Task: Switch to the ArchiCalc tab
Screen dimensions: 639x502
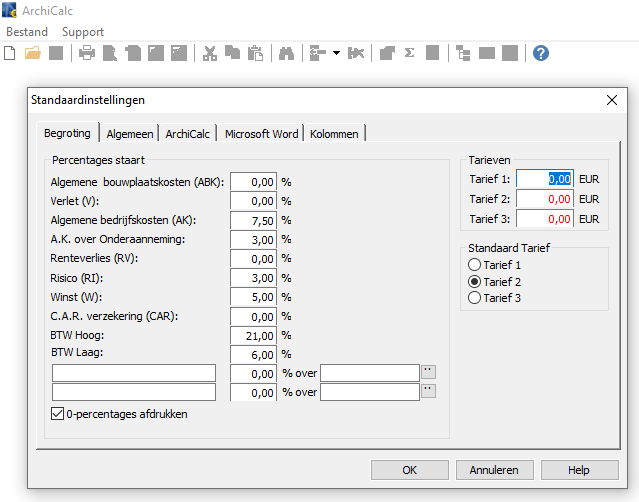Action: tap(187, 134)
